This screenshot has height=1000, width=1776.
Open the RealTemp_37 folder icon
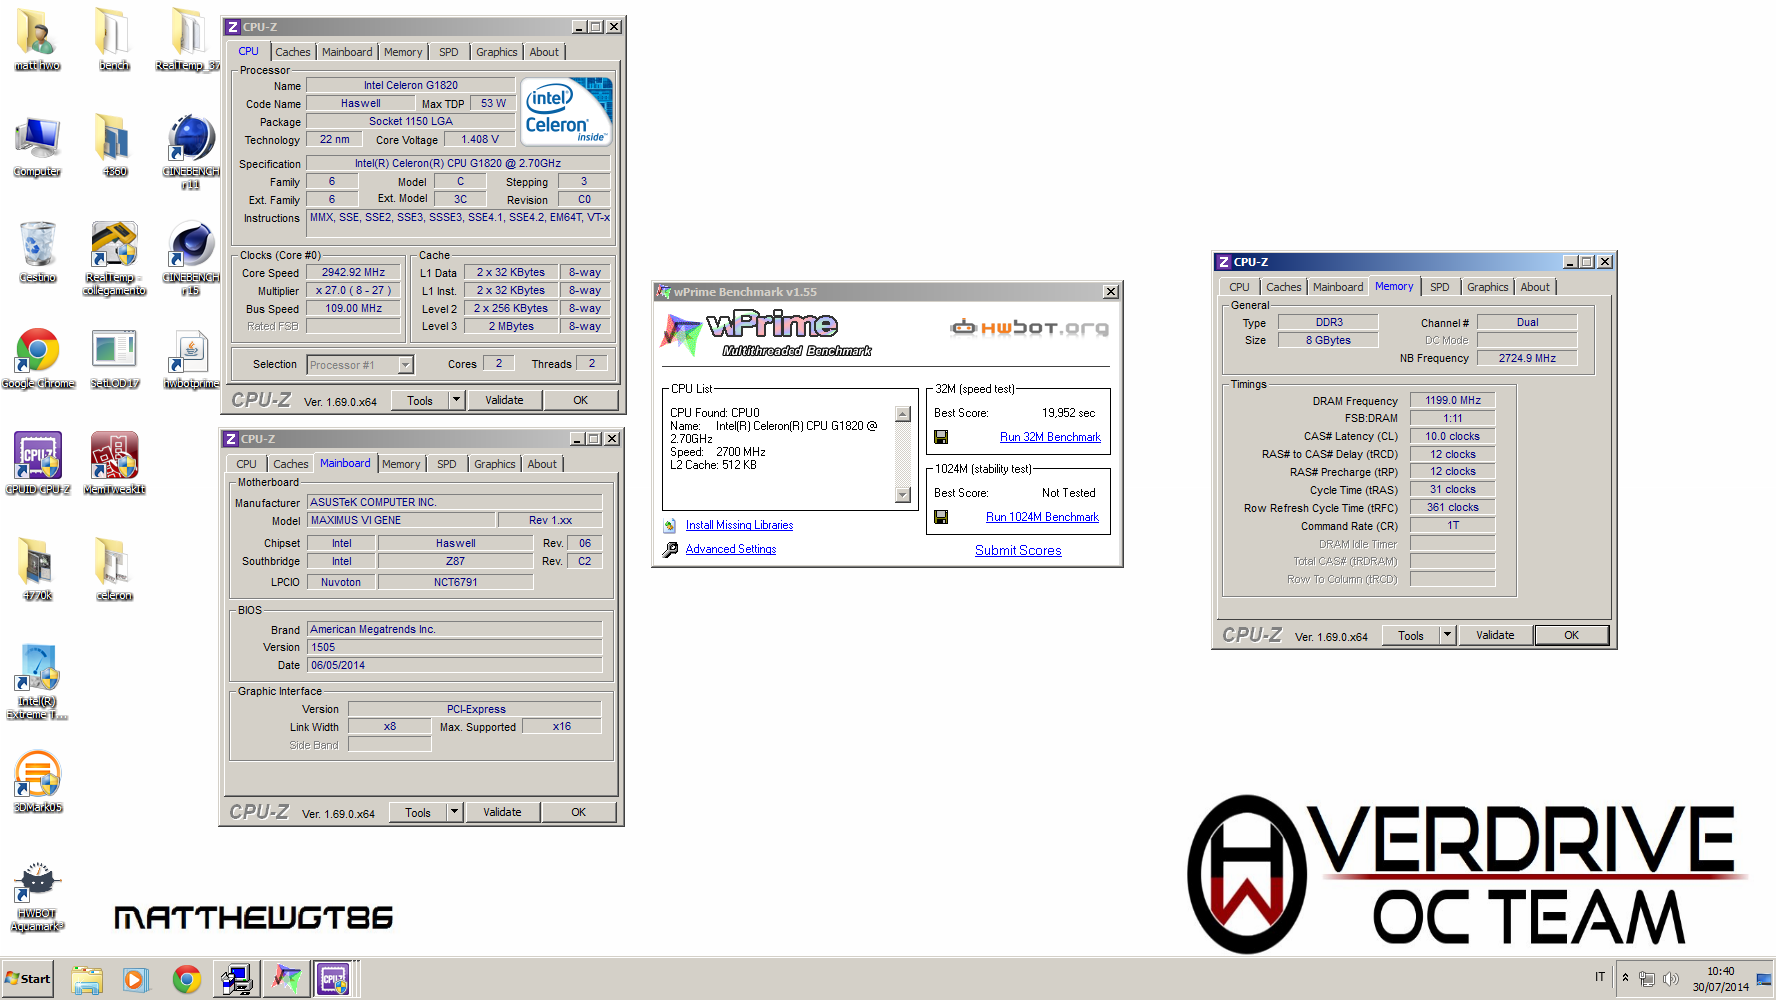188,38
